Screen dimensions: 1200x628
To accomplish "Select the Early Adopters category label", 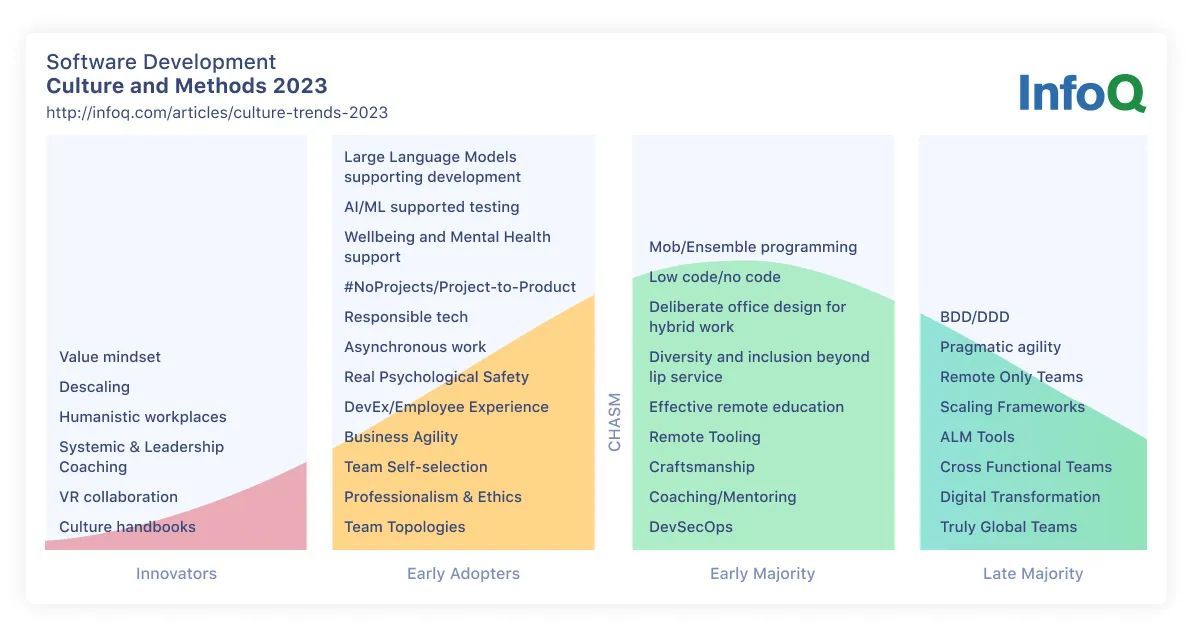I will pos(463,574).
